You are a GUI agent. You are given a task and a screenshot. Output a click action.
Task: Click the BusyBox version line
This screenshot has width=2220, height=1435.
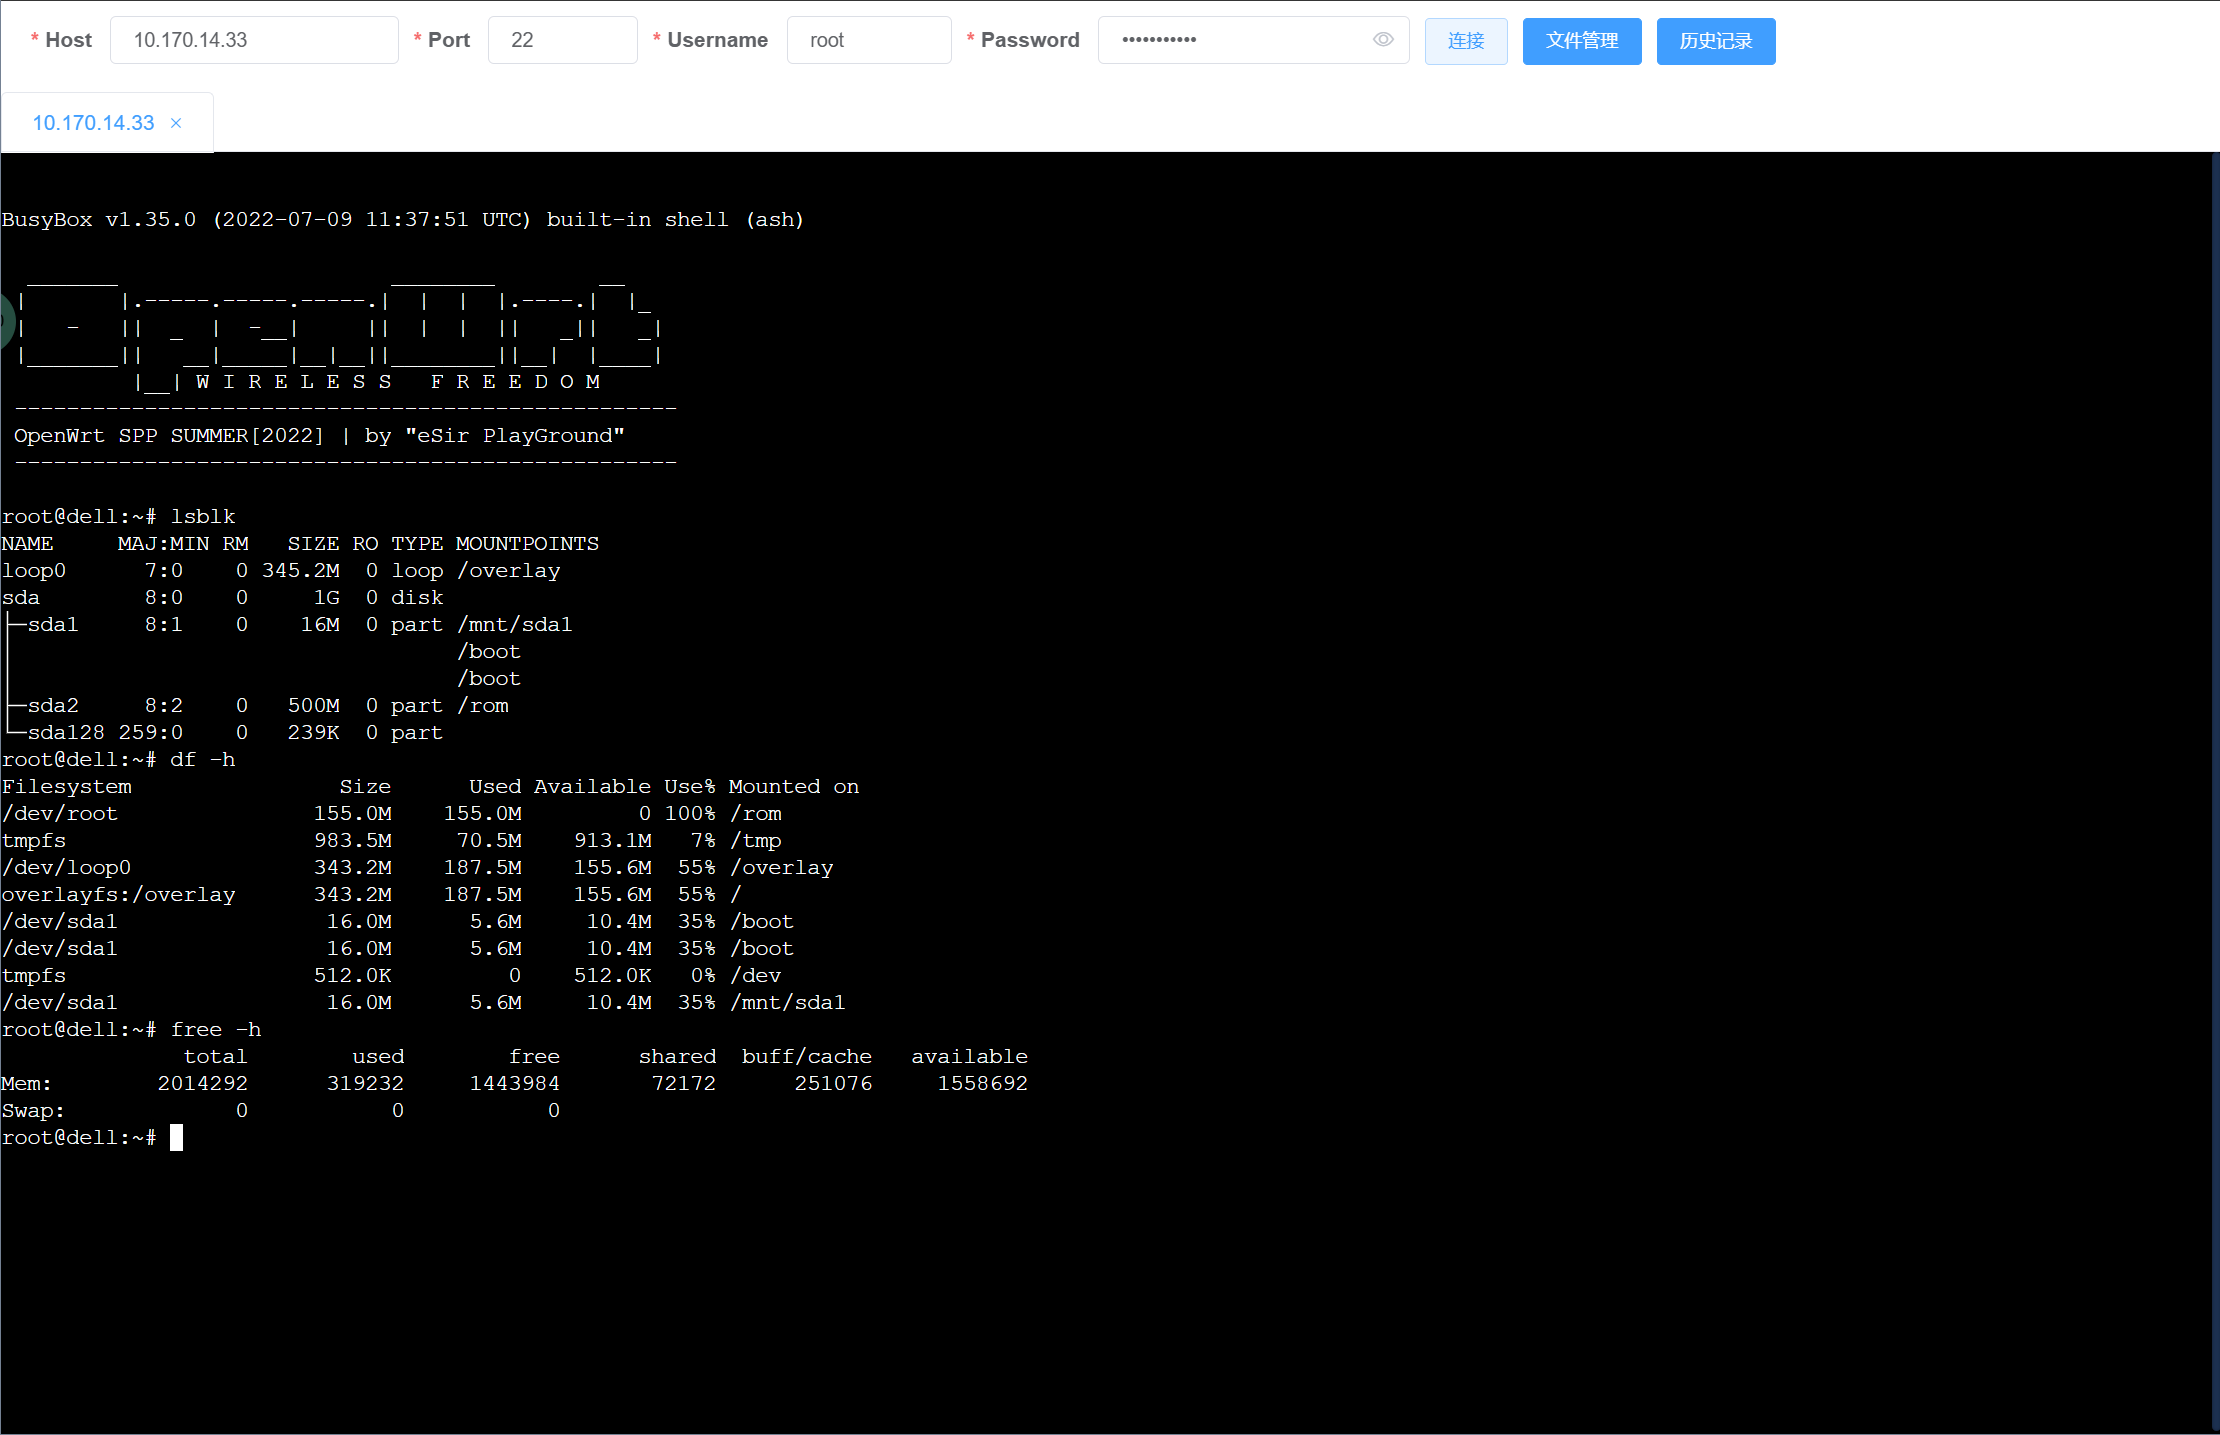pos(402,219)
